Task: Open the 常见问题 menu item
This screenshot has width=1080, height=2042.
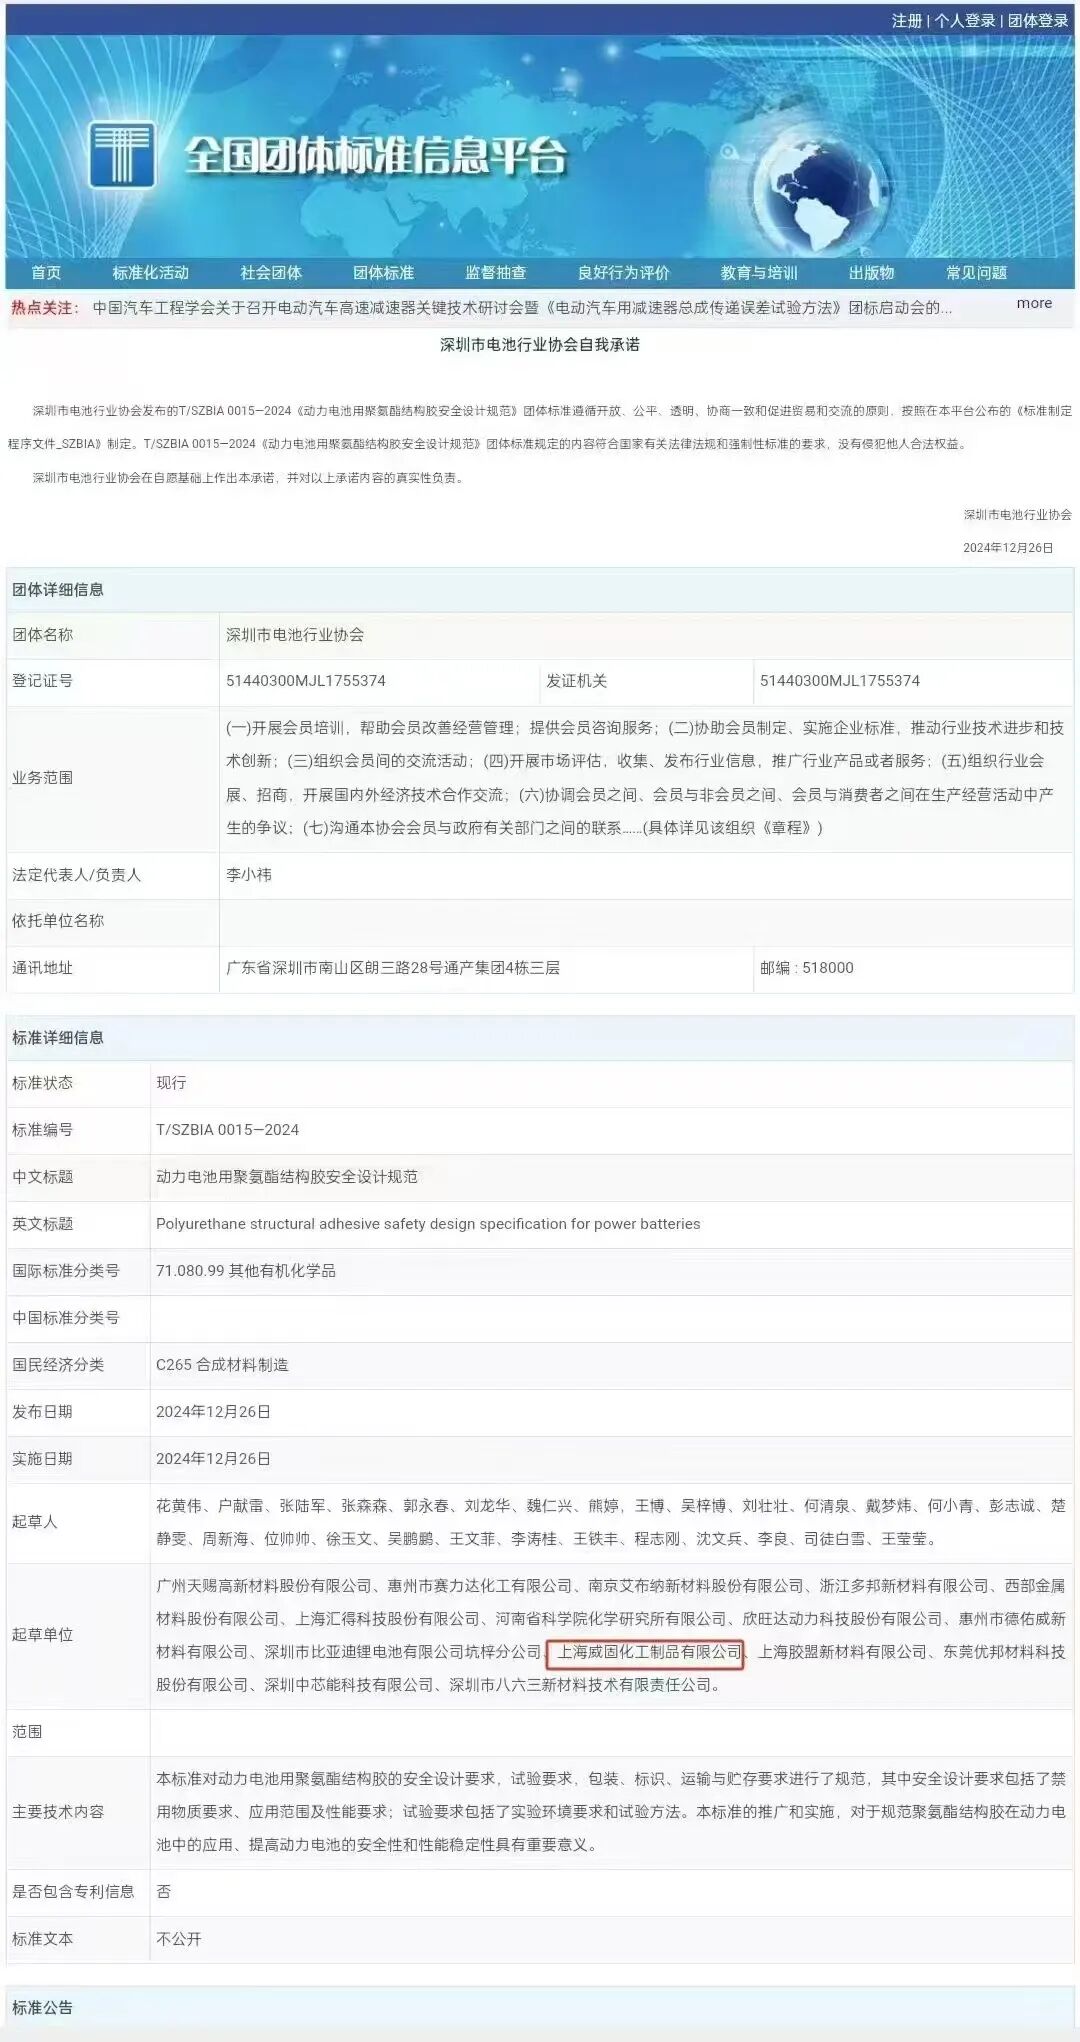Action: point(977,273)
